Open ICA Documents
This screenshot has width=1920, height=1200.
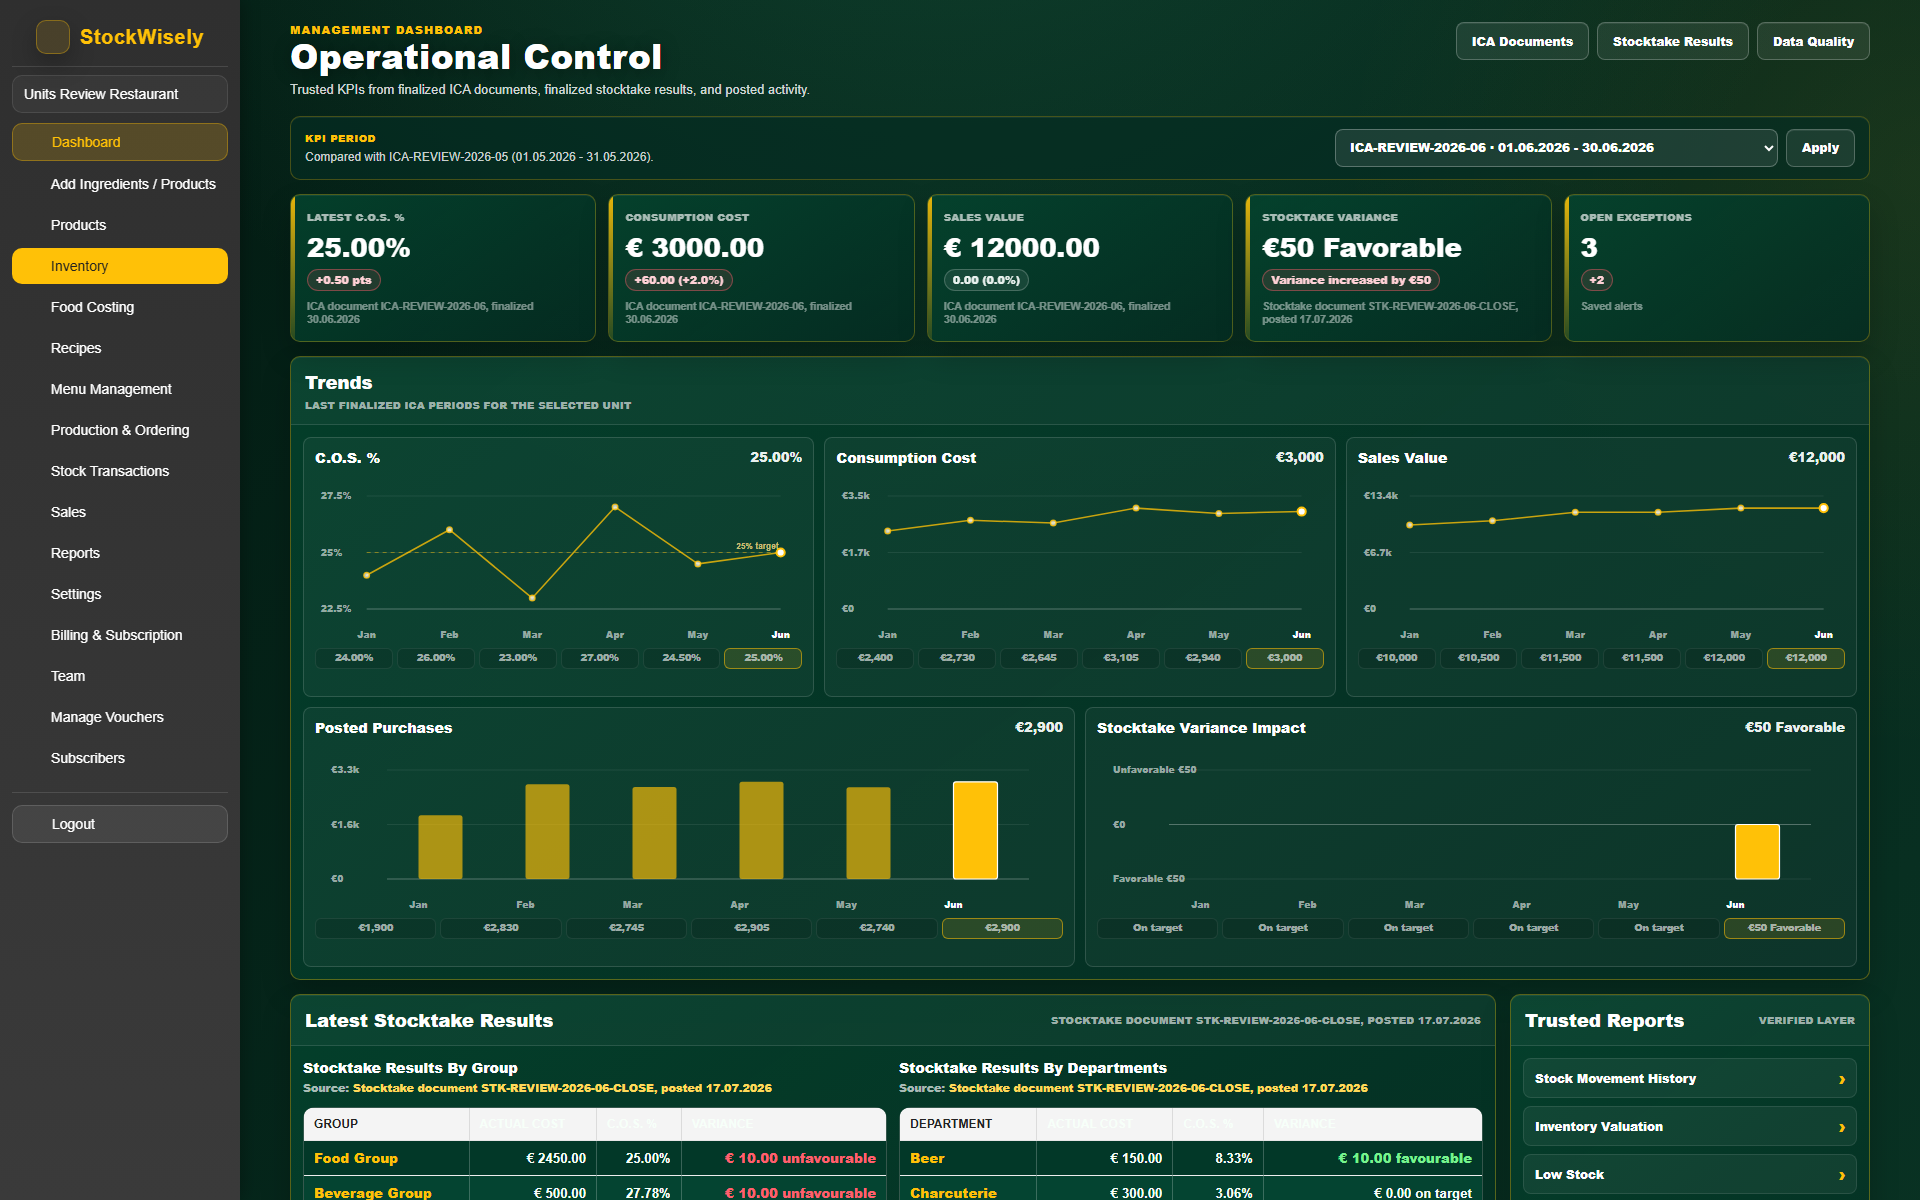tap(1522, 42)
